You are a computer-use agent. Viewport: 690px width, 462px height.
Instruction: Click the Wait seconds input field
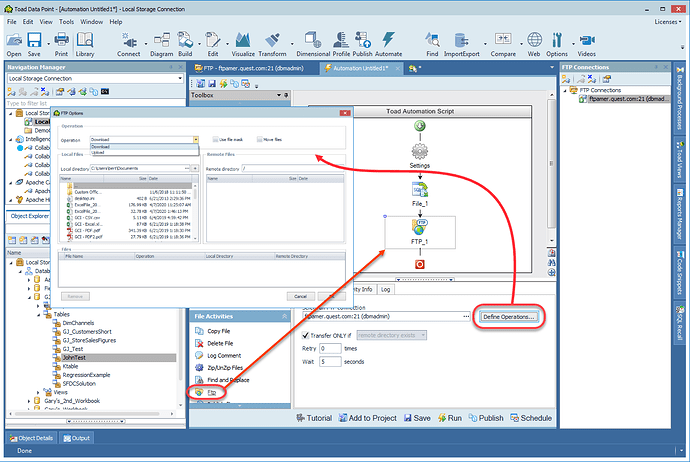(x=330, y=362)
